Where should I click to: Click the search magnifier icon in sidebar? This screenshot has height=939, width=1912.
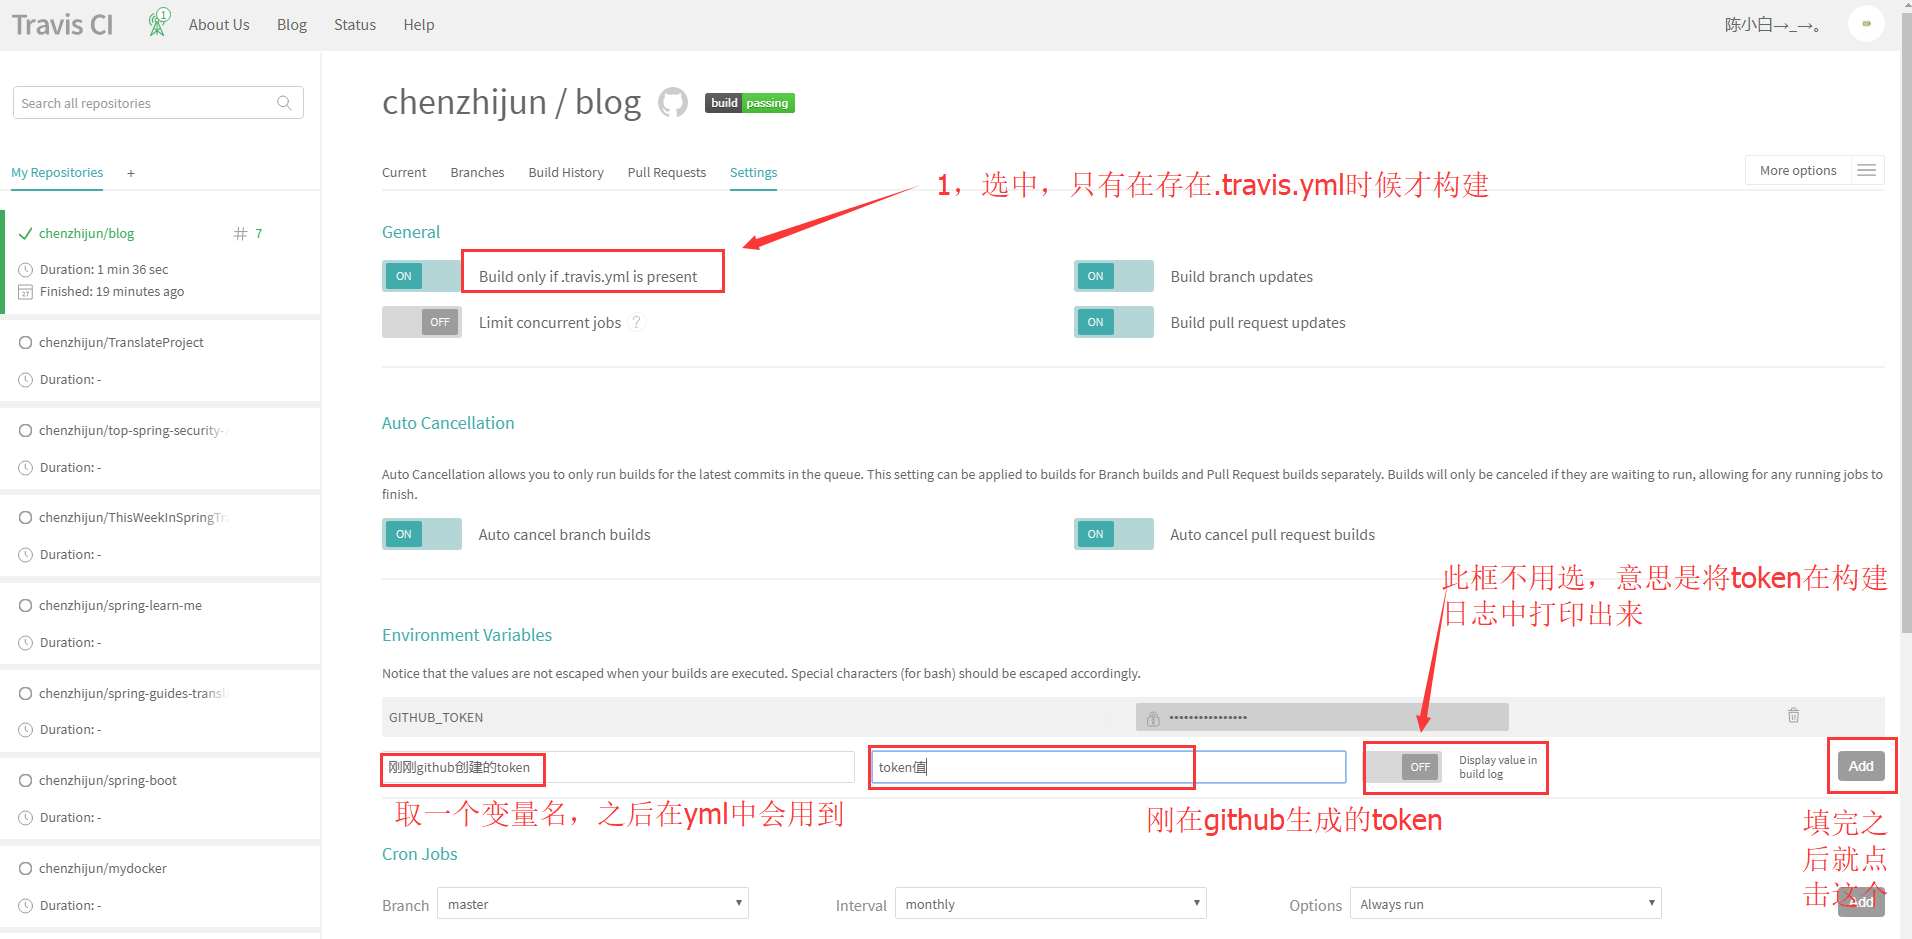284,103
